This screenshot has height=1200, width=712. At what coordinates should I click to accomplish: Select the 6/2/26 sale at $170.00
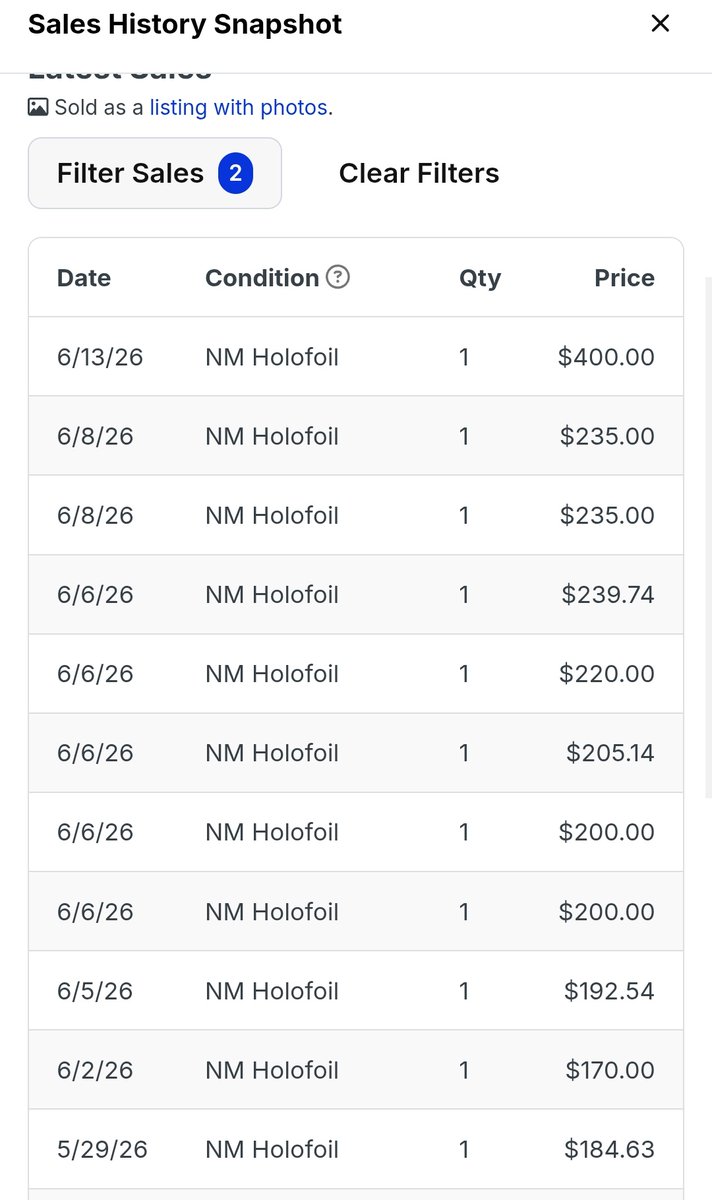click(356, 1070)
